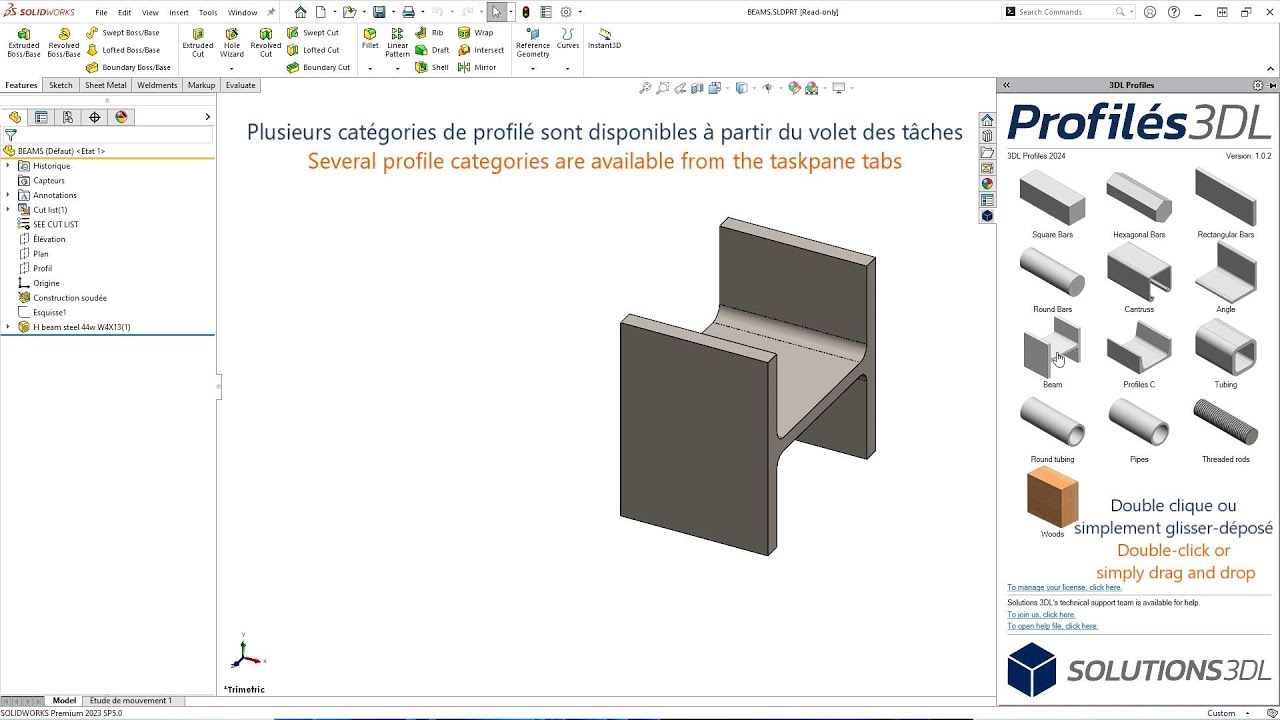The width and height of the screenshot is (1280, 720).
Task: Select the Mirror feature
Action: pos(477,67)
